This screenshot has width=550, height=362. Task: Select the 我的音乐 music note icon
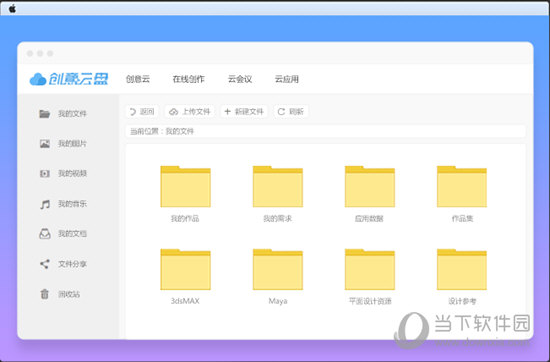(x=45, y=204)
